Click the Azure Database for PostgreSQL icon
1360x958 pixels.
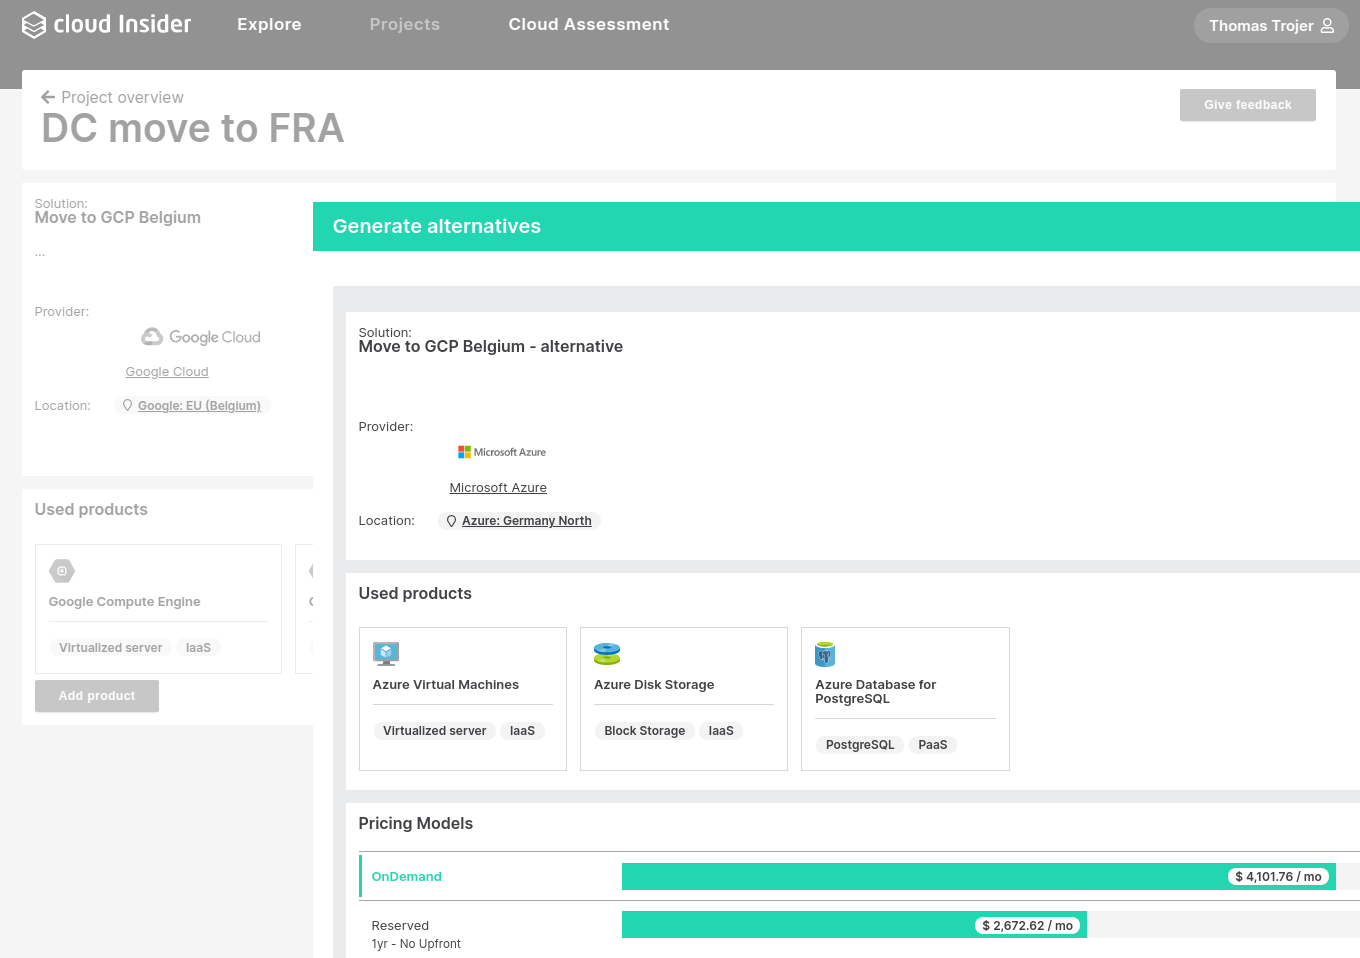(825, 654)
